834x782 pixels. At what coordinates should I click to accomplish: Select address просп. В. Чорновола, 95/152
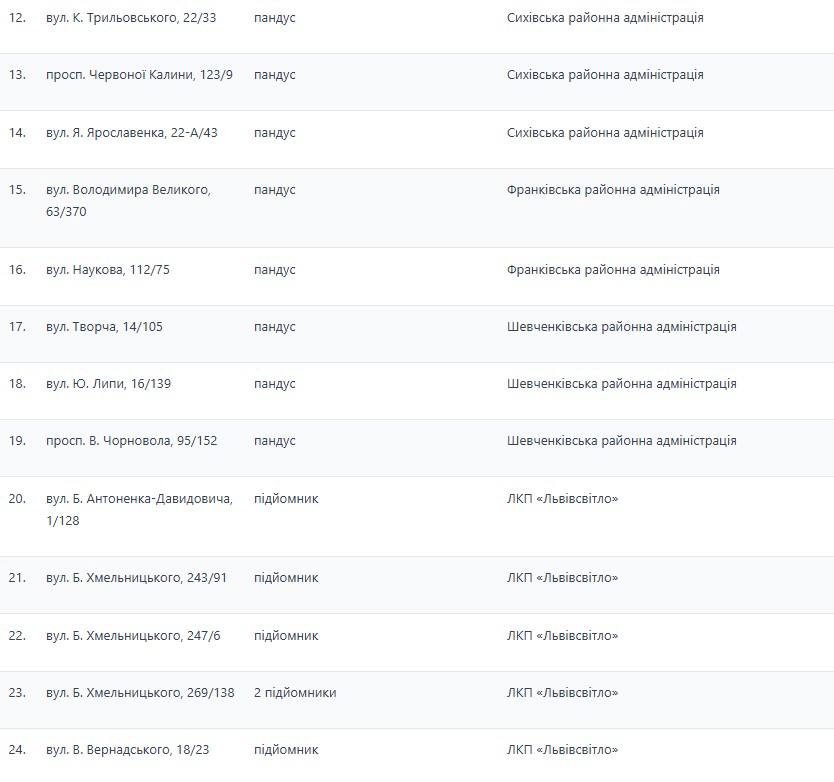(131, 441)
